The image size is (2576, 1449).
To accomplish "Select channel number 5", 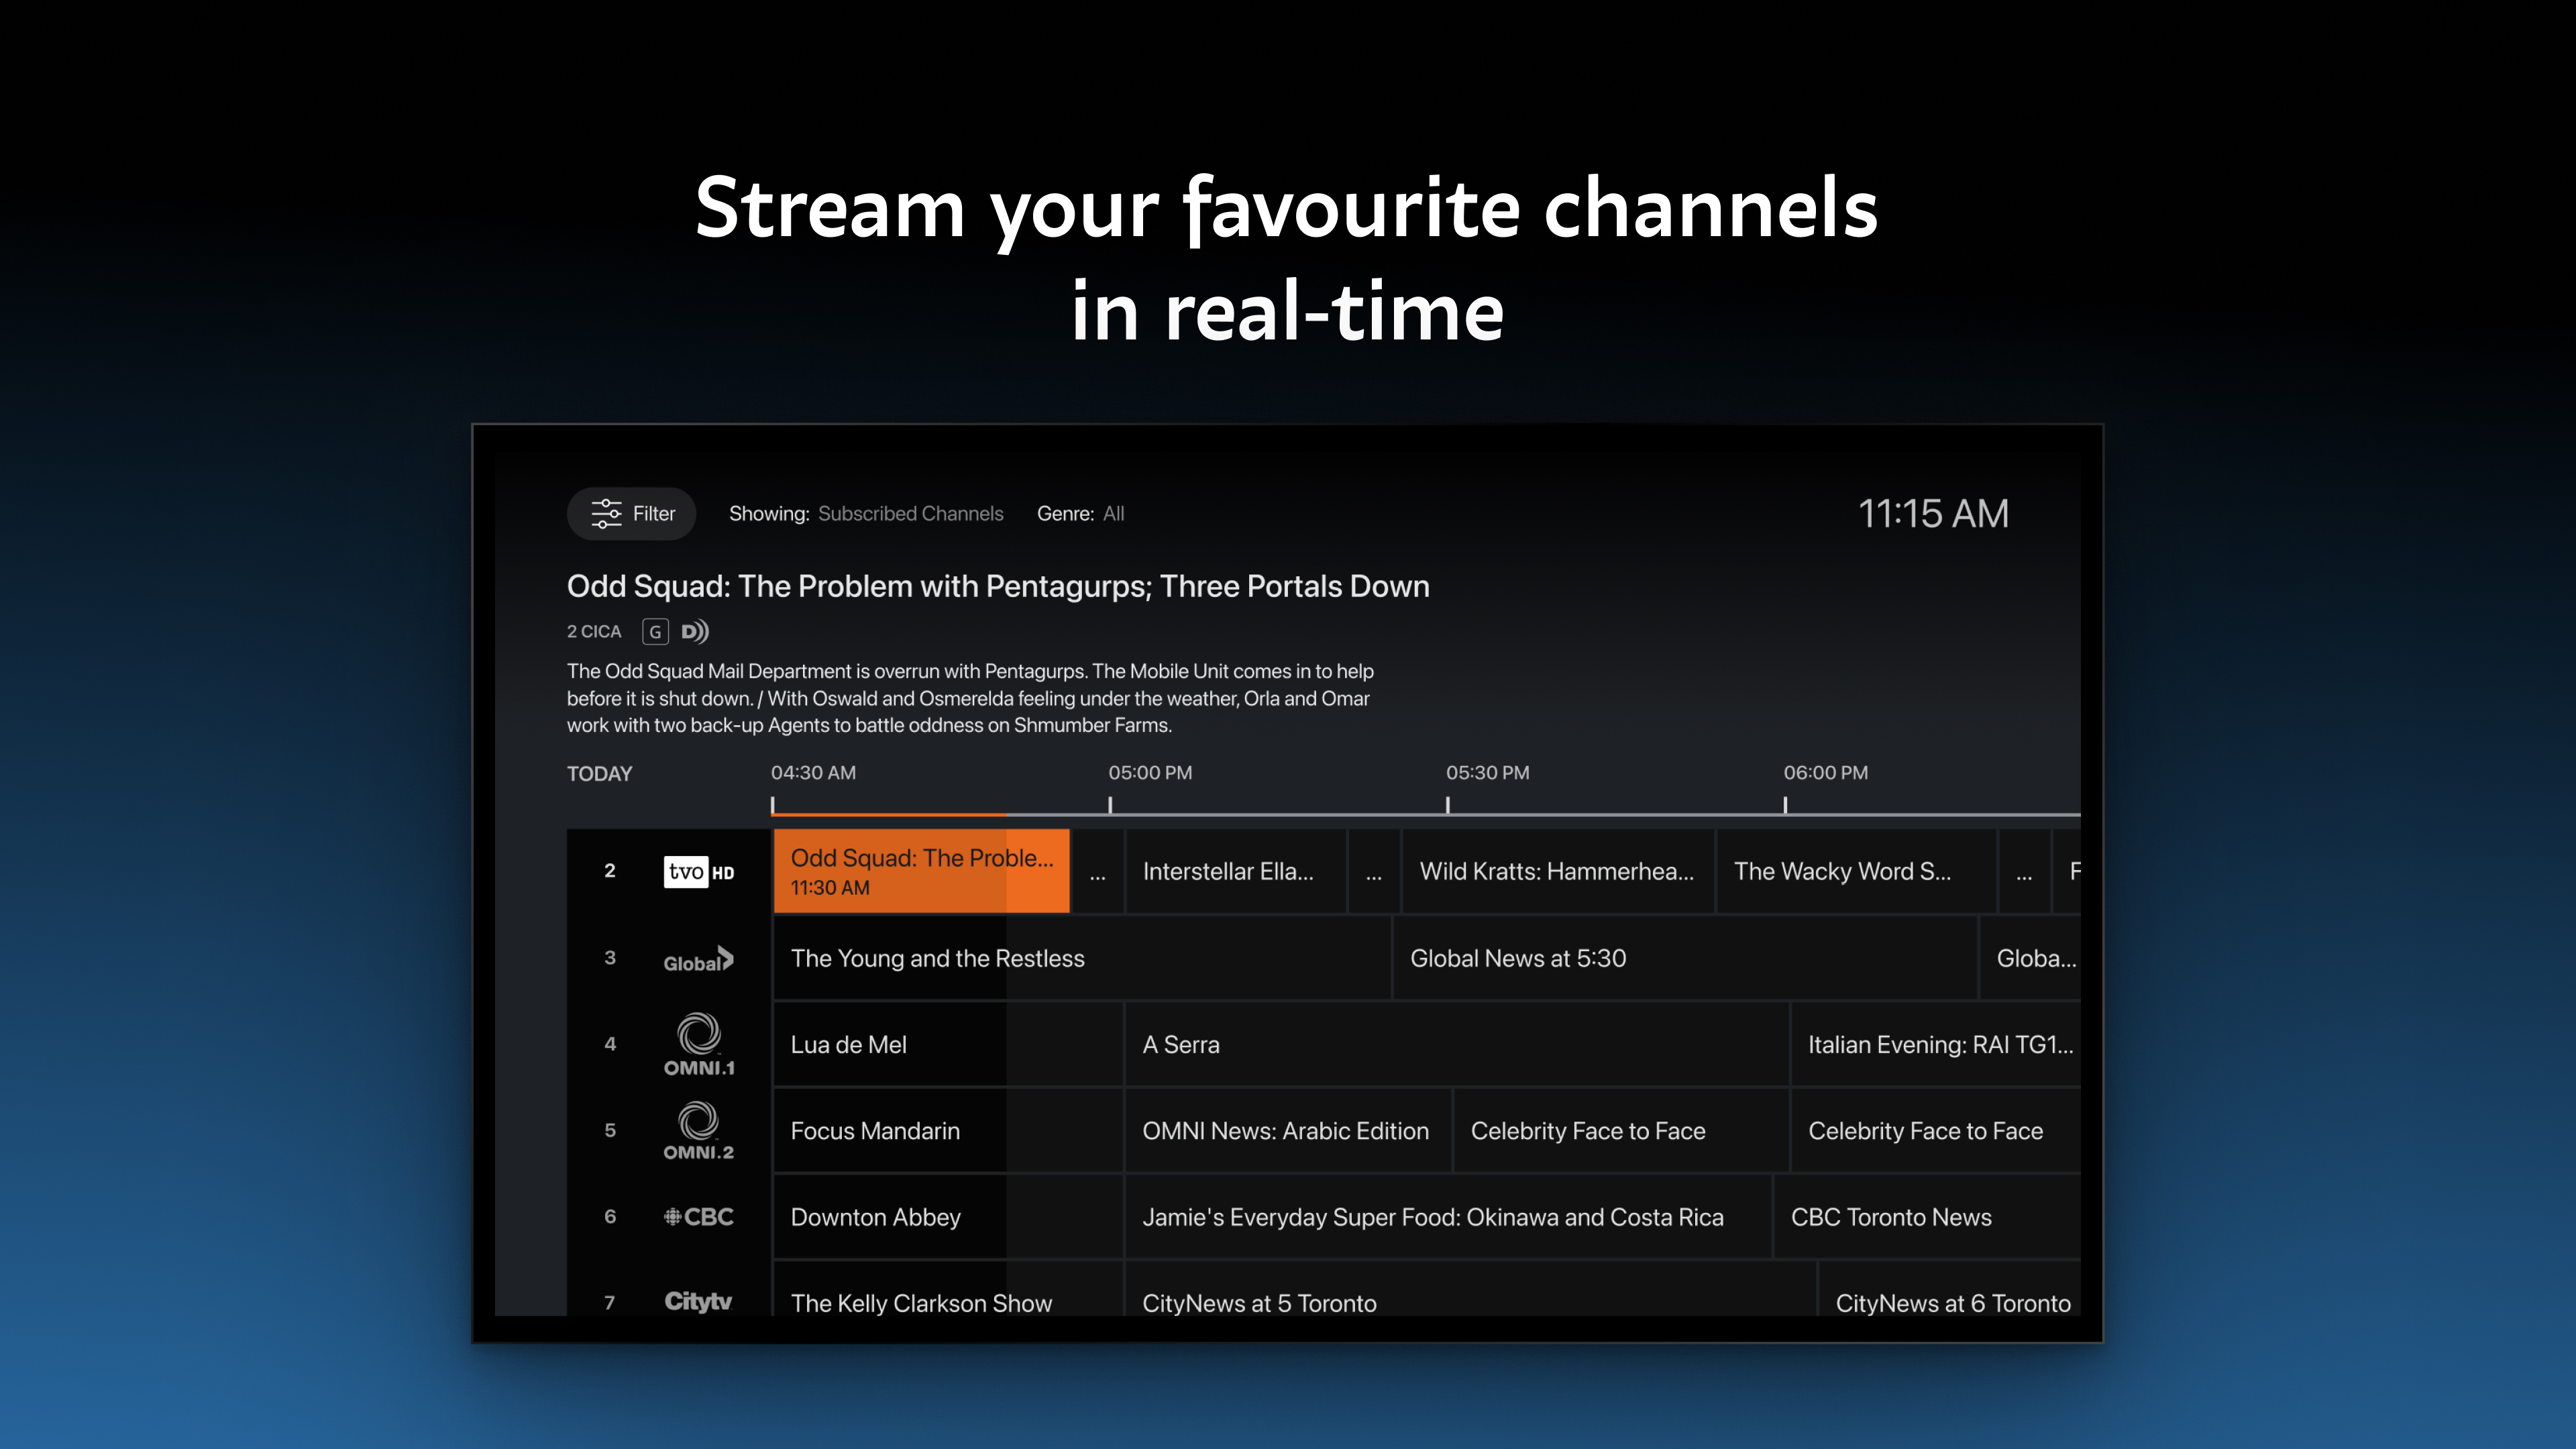I will [610, 1130].
